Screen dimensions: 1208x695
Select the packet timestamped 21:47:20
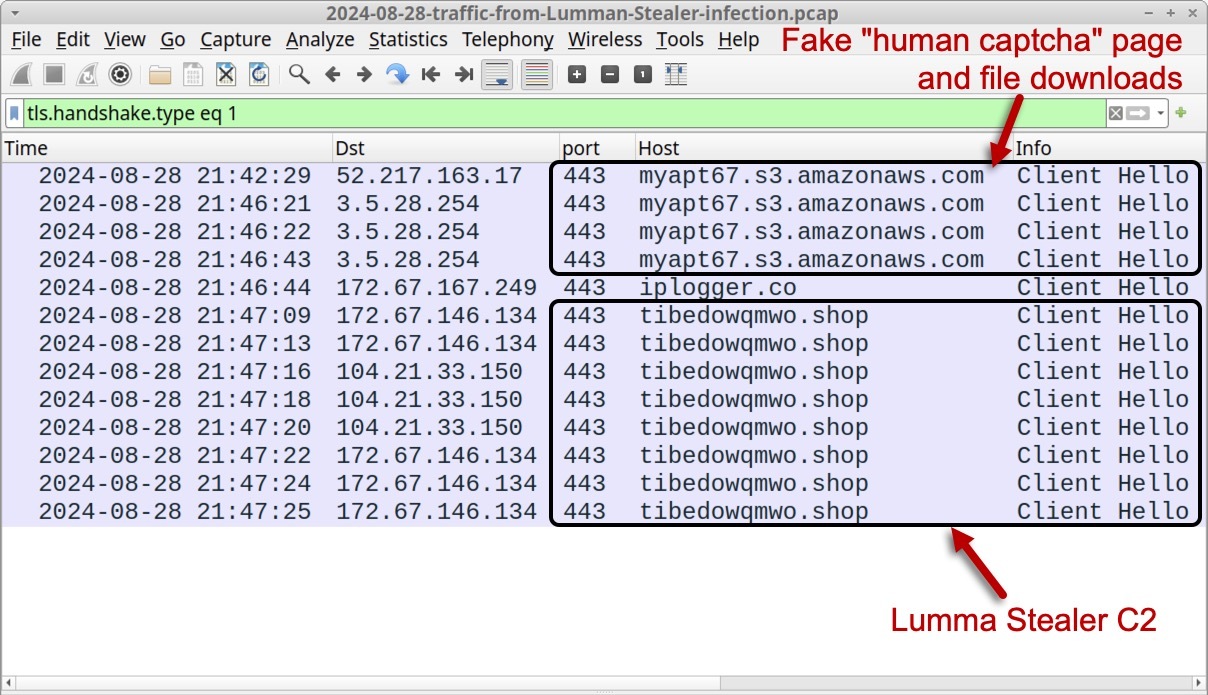pos(604,428)
